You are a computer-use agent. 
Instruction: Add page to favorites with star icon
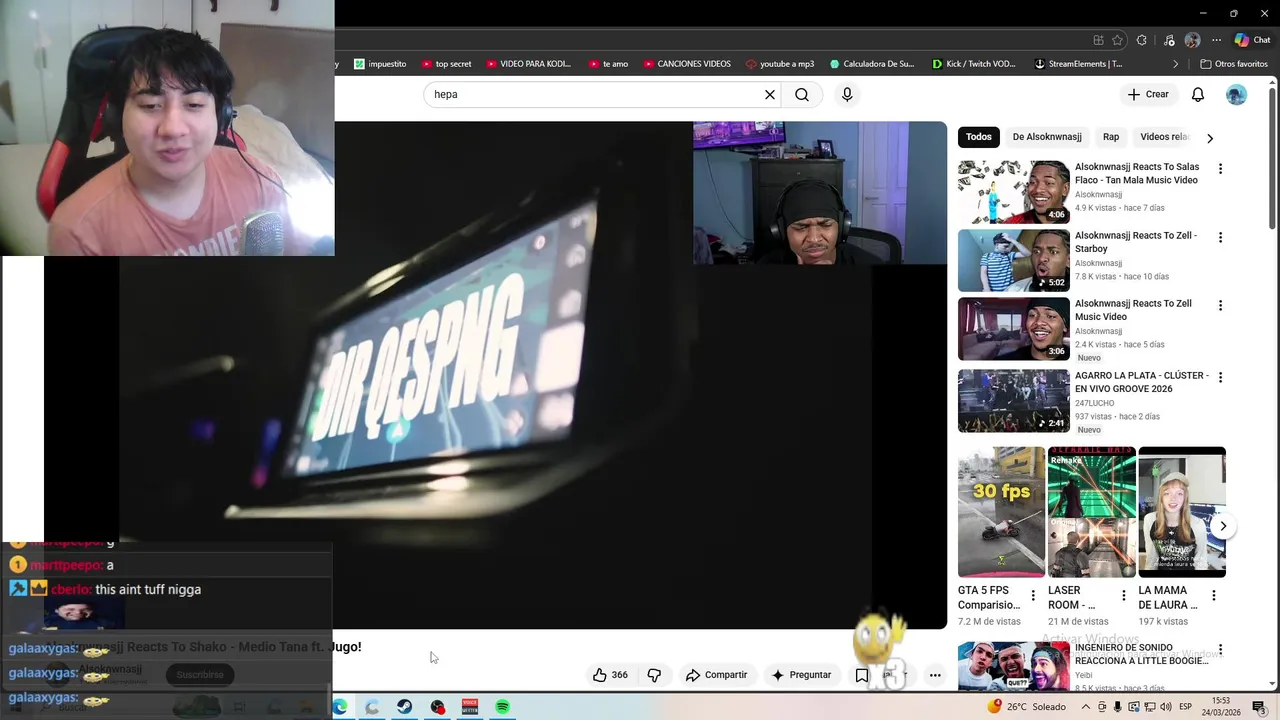pos(1118,40)
